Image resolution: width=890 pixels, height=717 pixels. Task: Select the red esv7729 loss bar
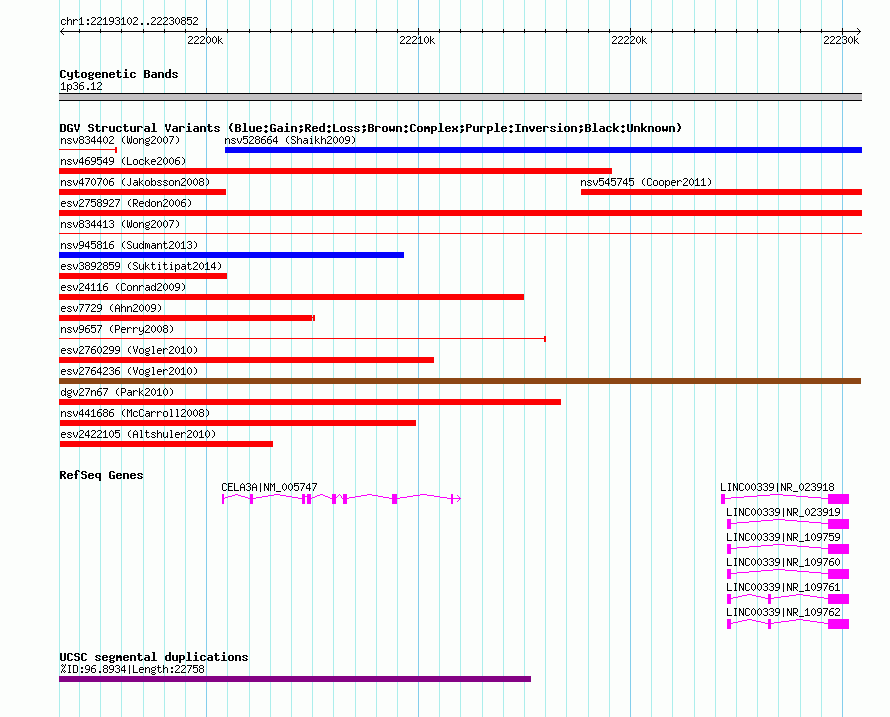tap(187, 318)
